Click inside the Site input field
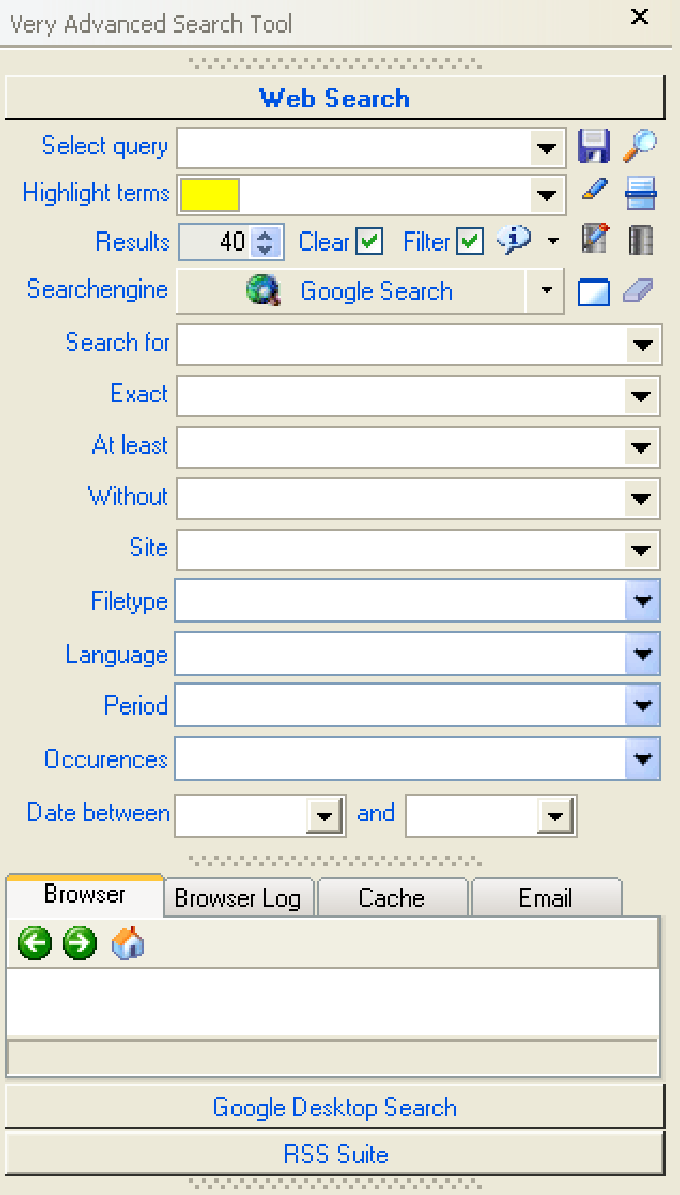Viewport: 680px width, 1195px height. click(402, 549)
